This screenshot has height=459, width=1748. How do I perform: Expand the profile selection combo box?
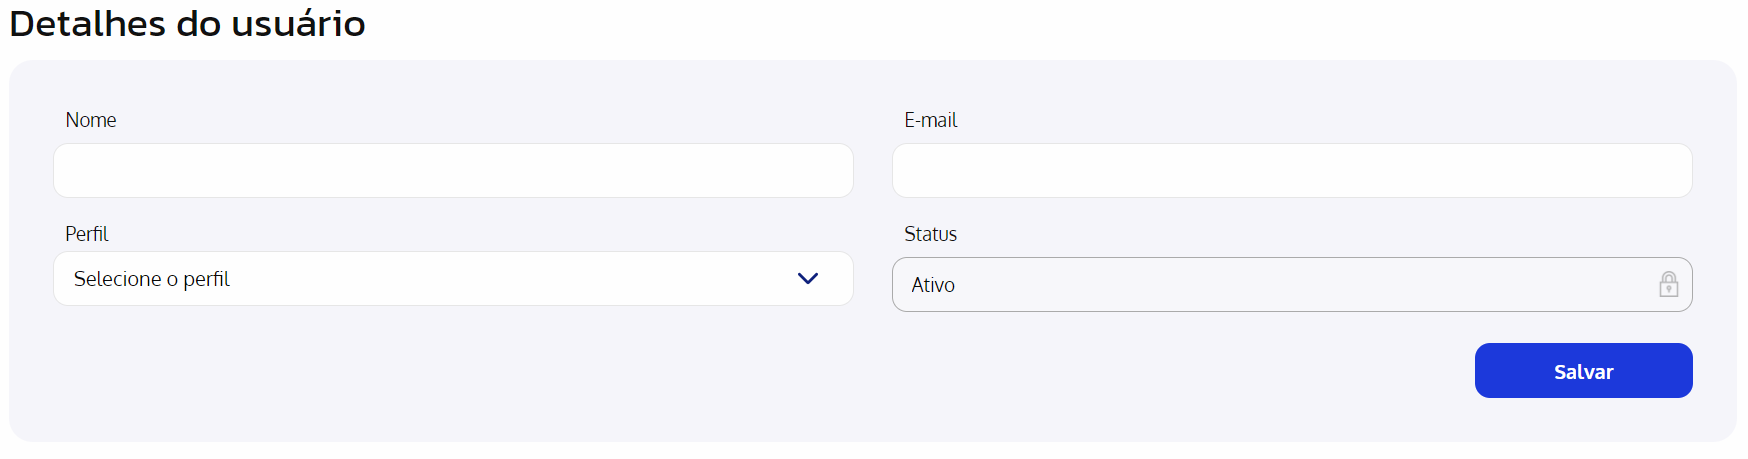[453, 279]
